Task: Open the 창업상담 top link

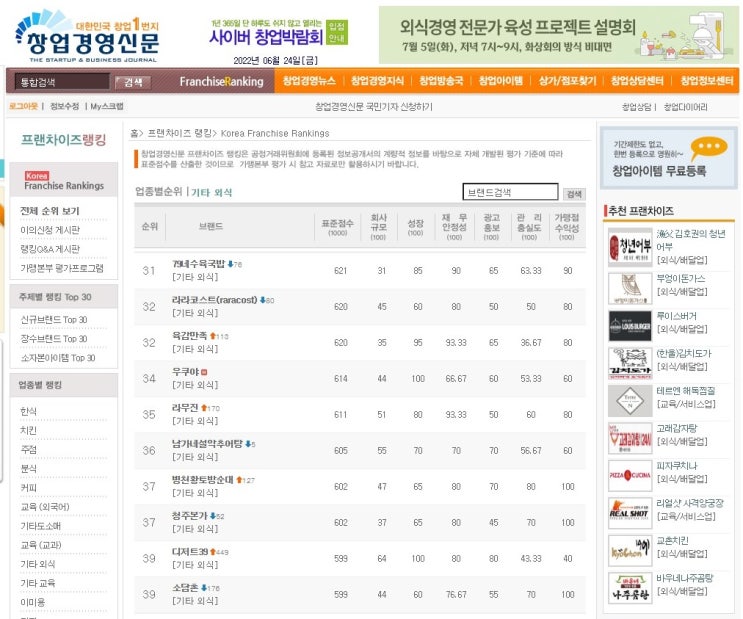Action: 636,107
